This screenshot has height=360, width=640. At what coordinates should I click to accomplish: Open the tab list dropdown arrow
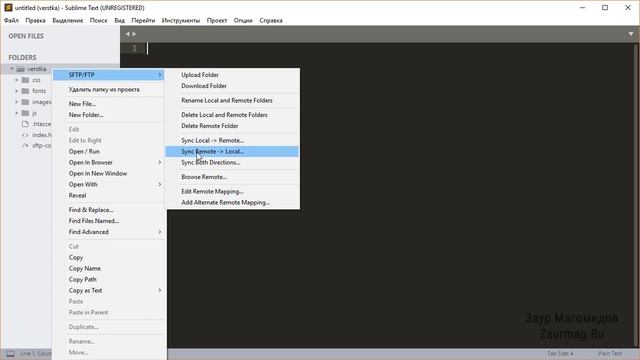point(631,34)
